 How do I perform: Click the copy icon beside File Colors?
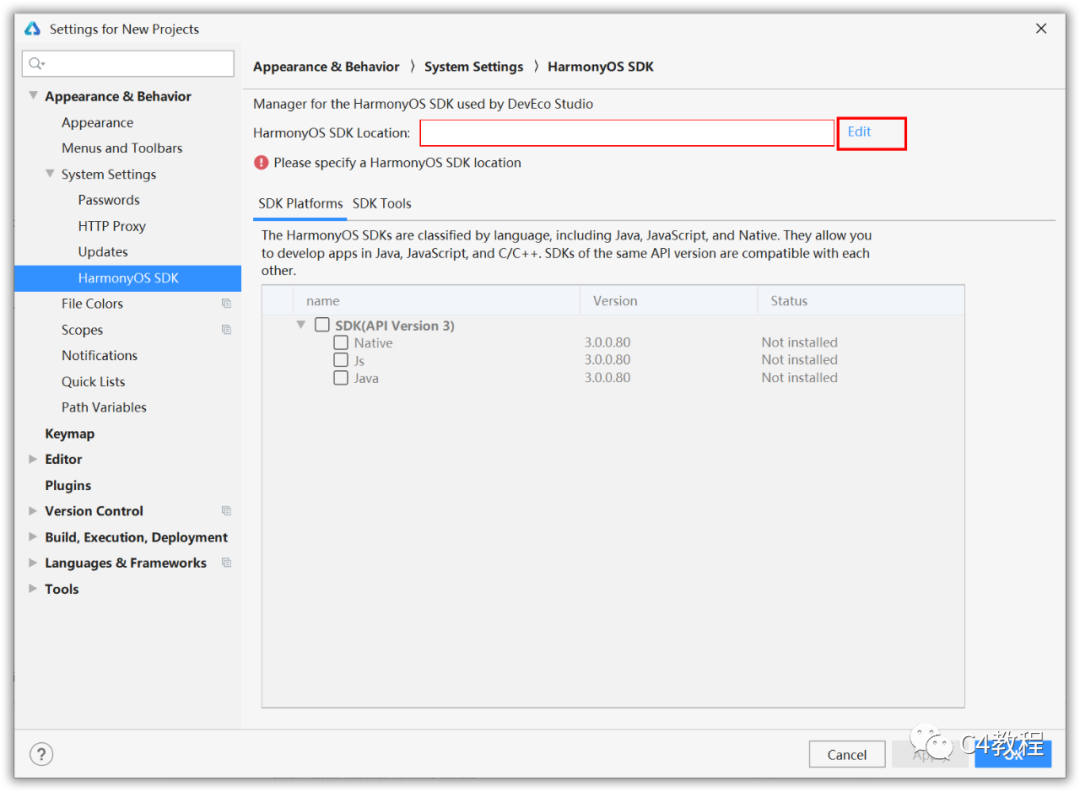226,303
